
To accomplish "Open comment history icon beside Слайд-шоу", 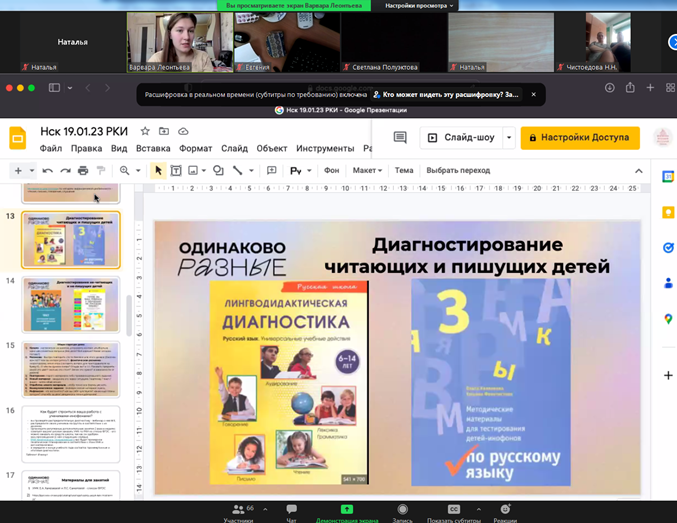I will click(x=400, y=138).
